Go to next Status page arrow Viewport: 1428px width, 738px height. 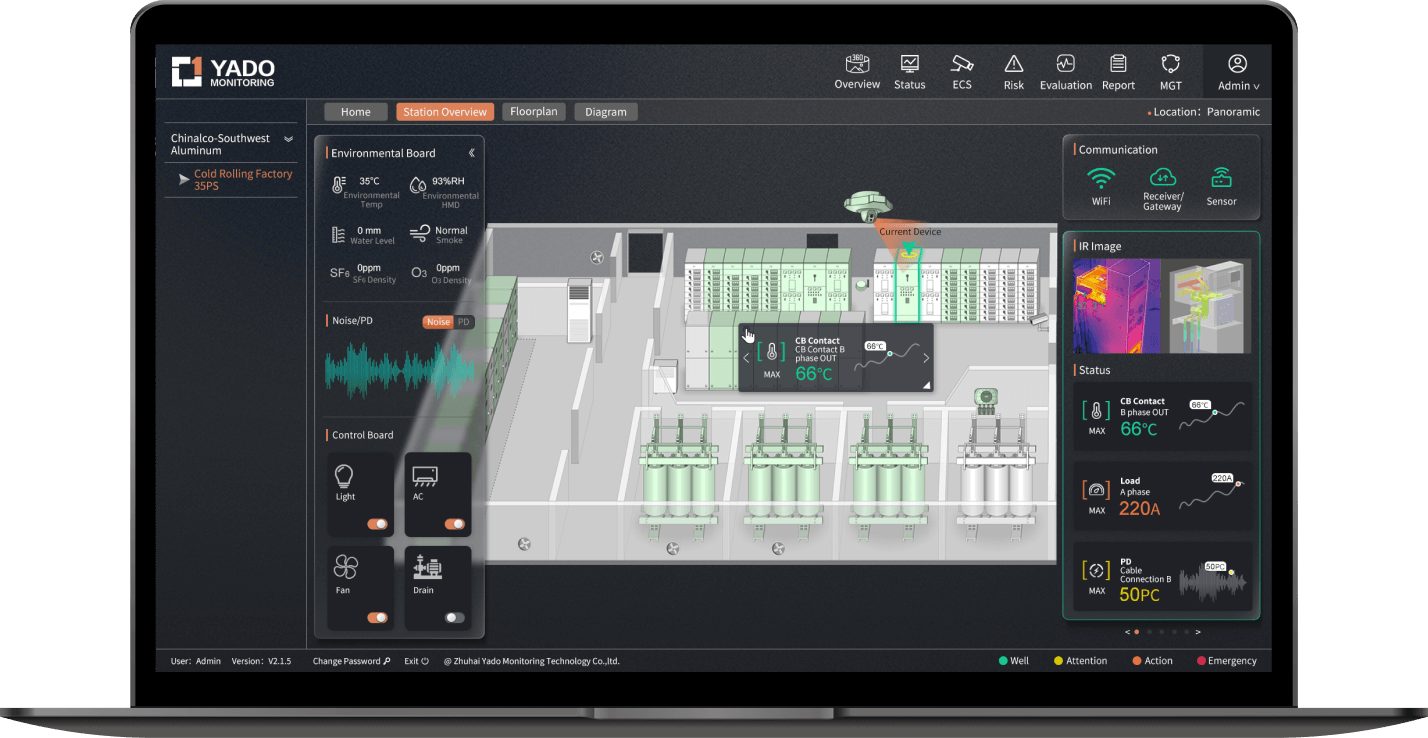pos(1198,632)
